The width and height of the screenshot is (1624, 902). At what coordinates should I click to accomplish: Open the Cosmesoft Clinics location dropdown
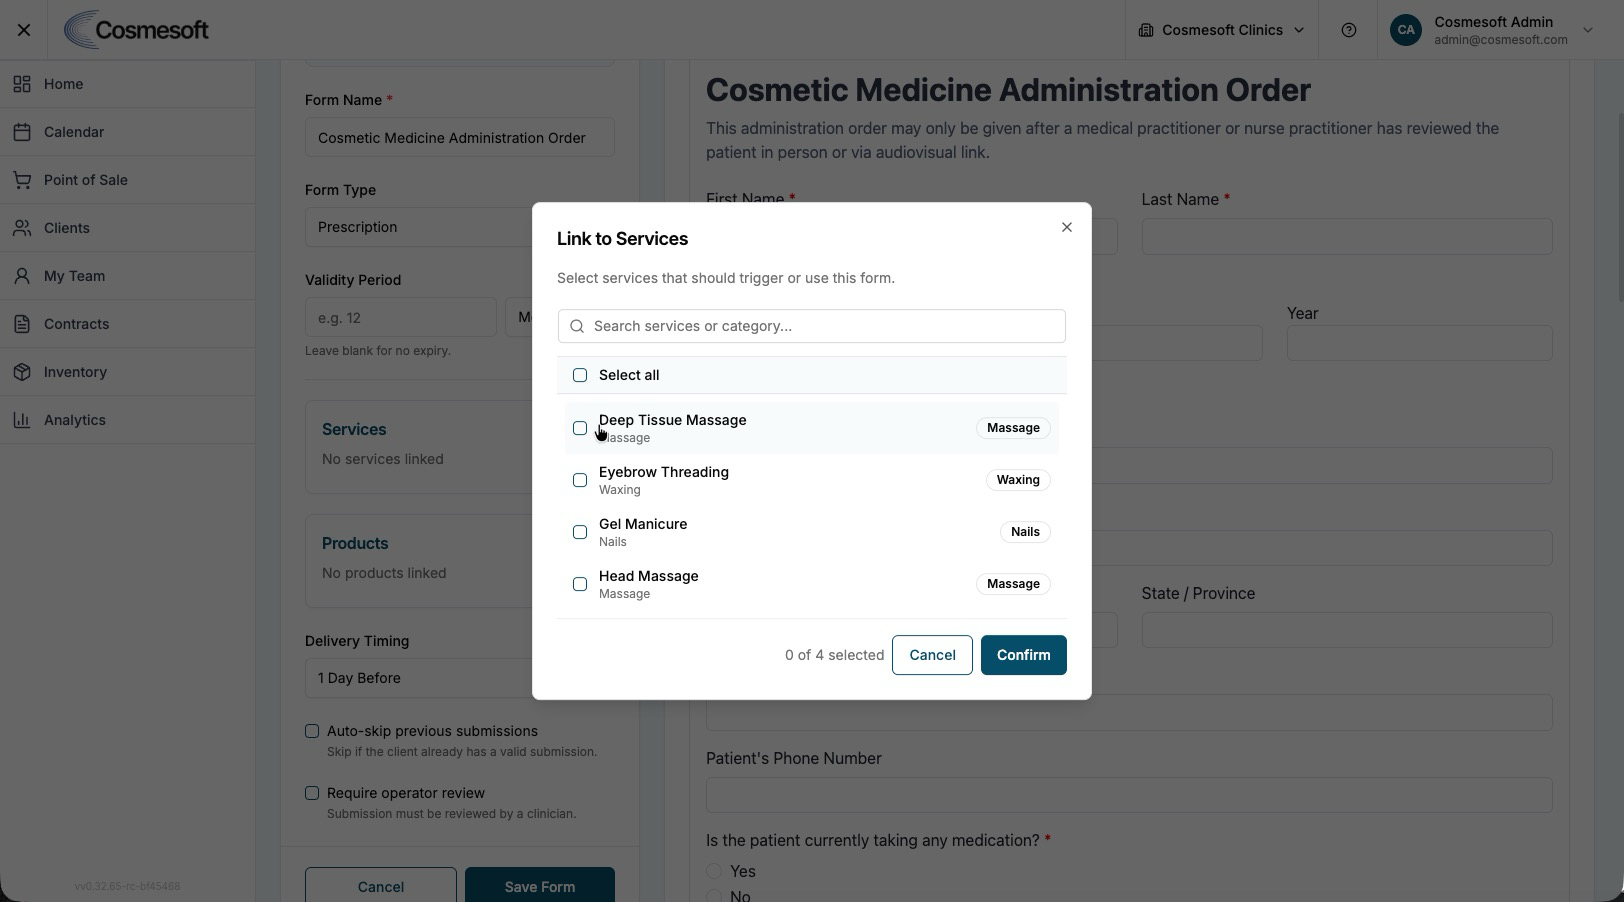click(x=1221, y=30)
